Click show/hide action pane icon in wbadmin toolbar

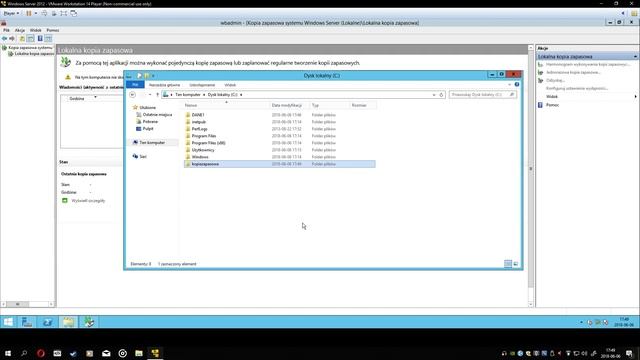48,38
